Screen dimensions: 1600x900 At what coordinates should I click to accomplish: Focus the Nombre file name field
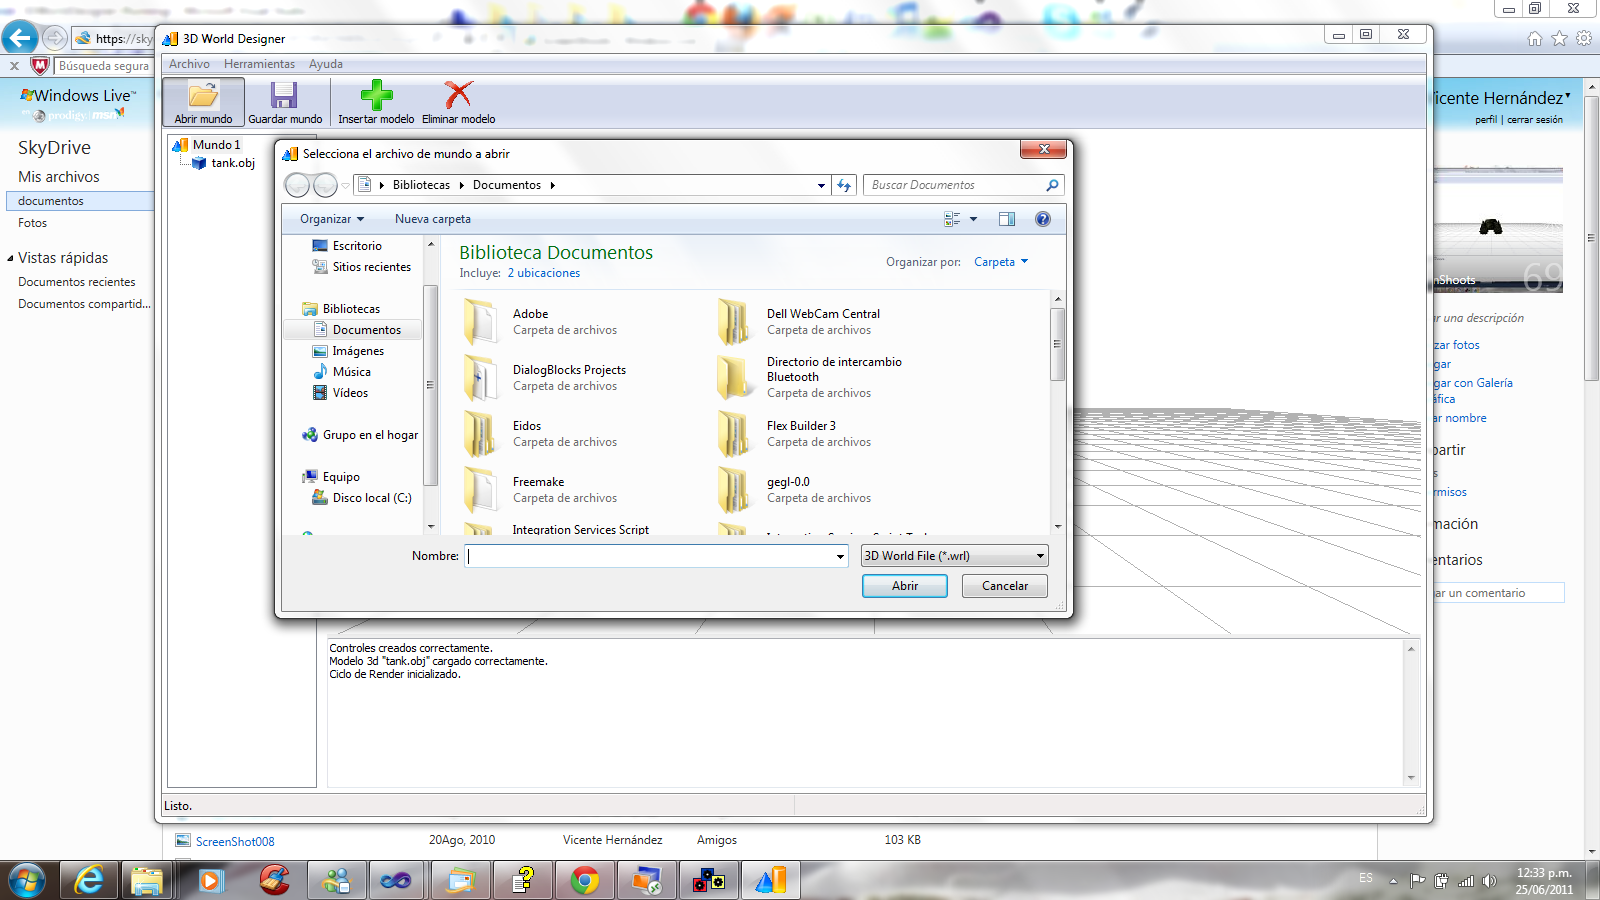pyautogui.click(x=649, y=556)
